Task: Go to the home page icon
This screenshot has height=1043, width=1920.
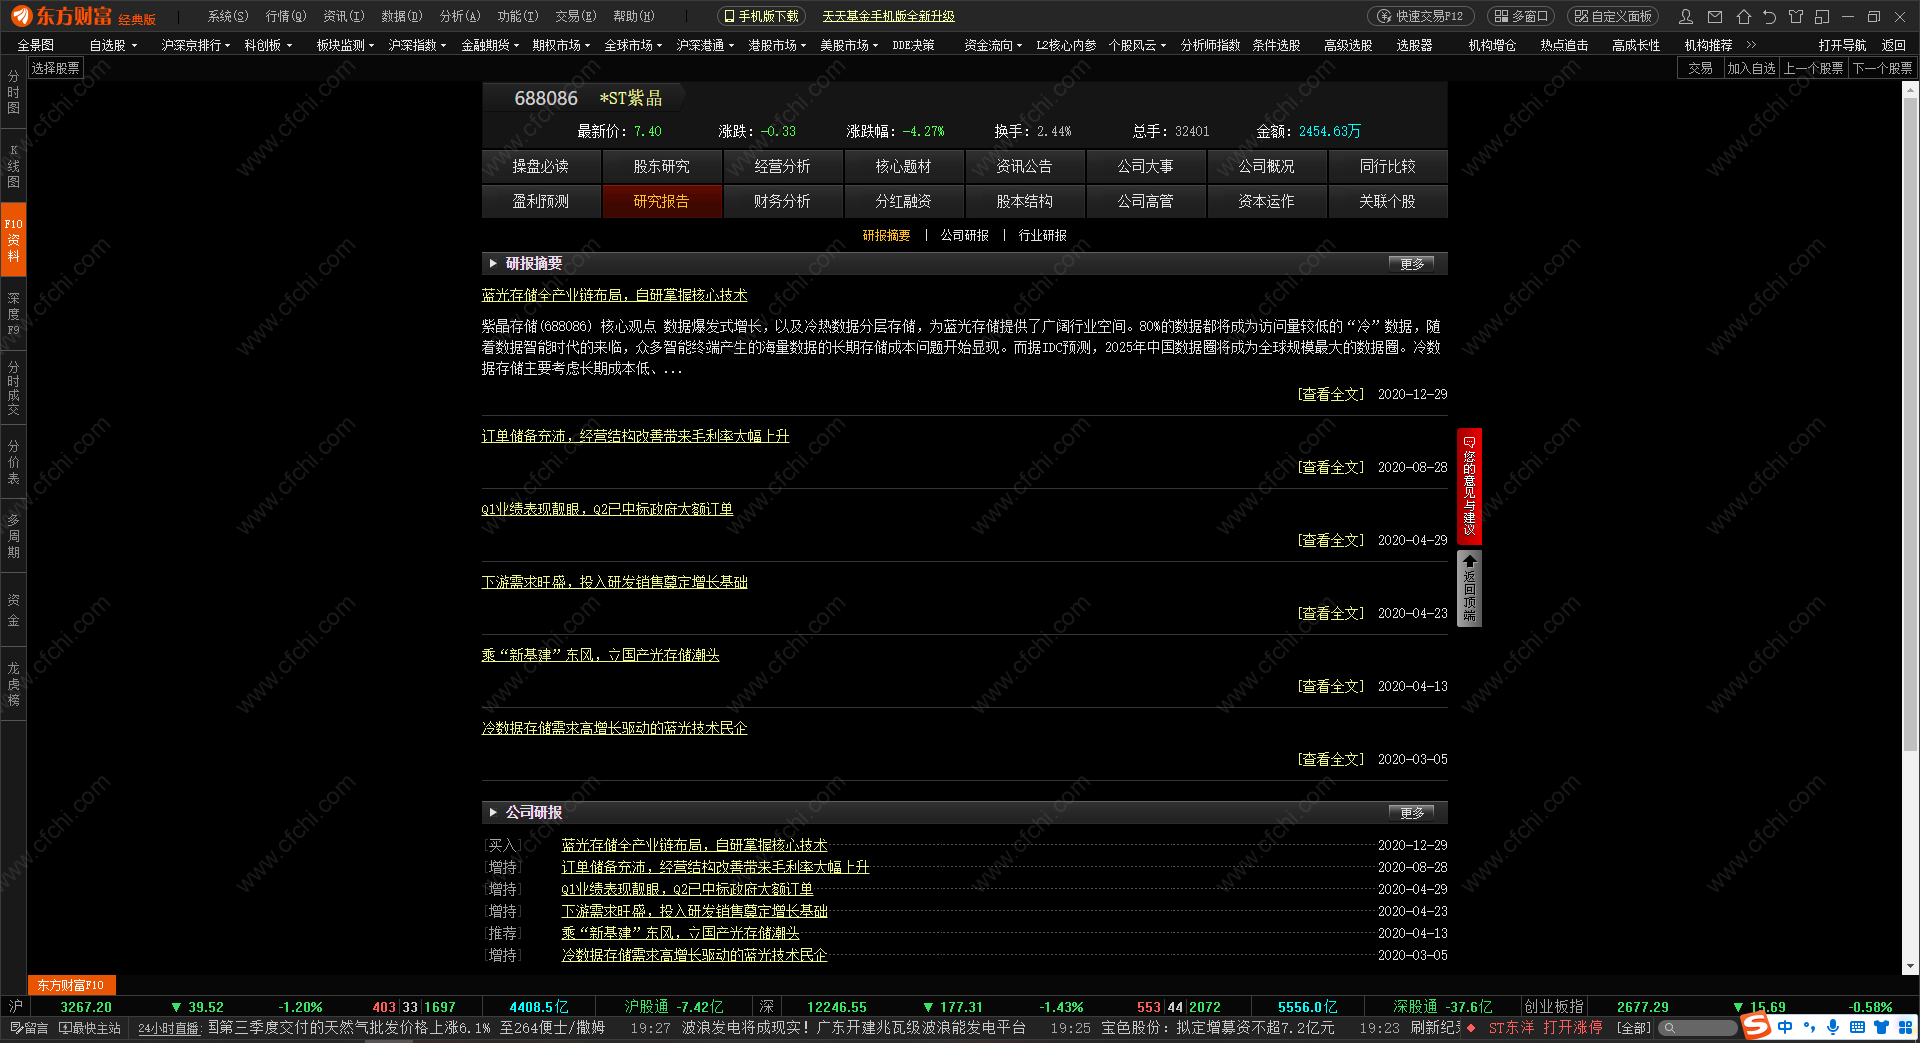Action: 1744,16
